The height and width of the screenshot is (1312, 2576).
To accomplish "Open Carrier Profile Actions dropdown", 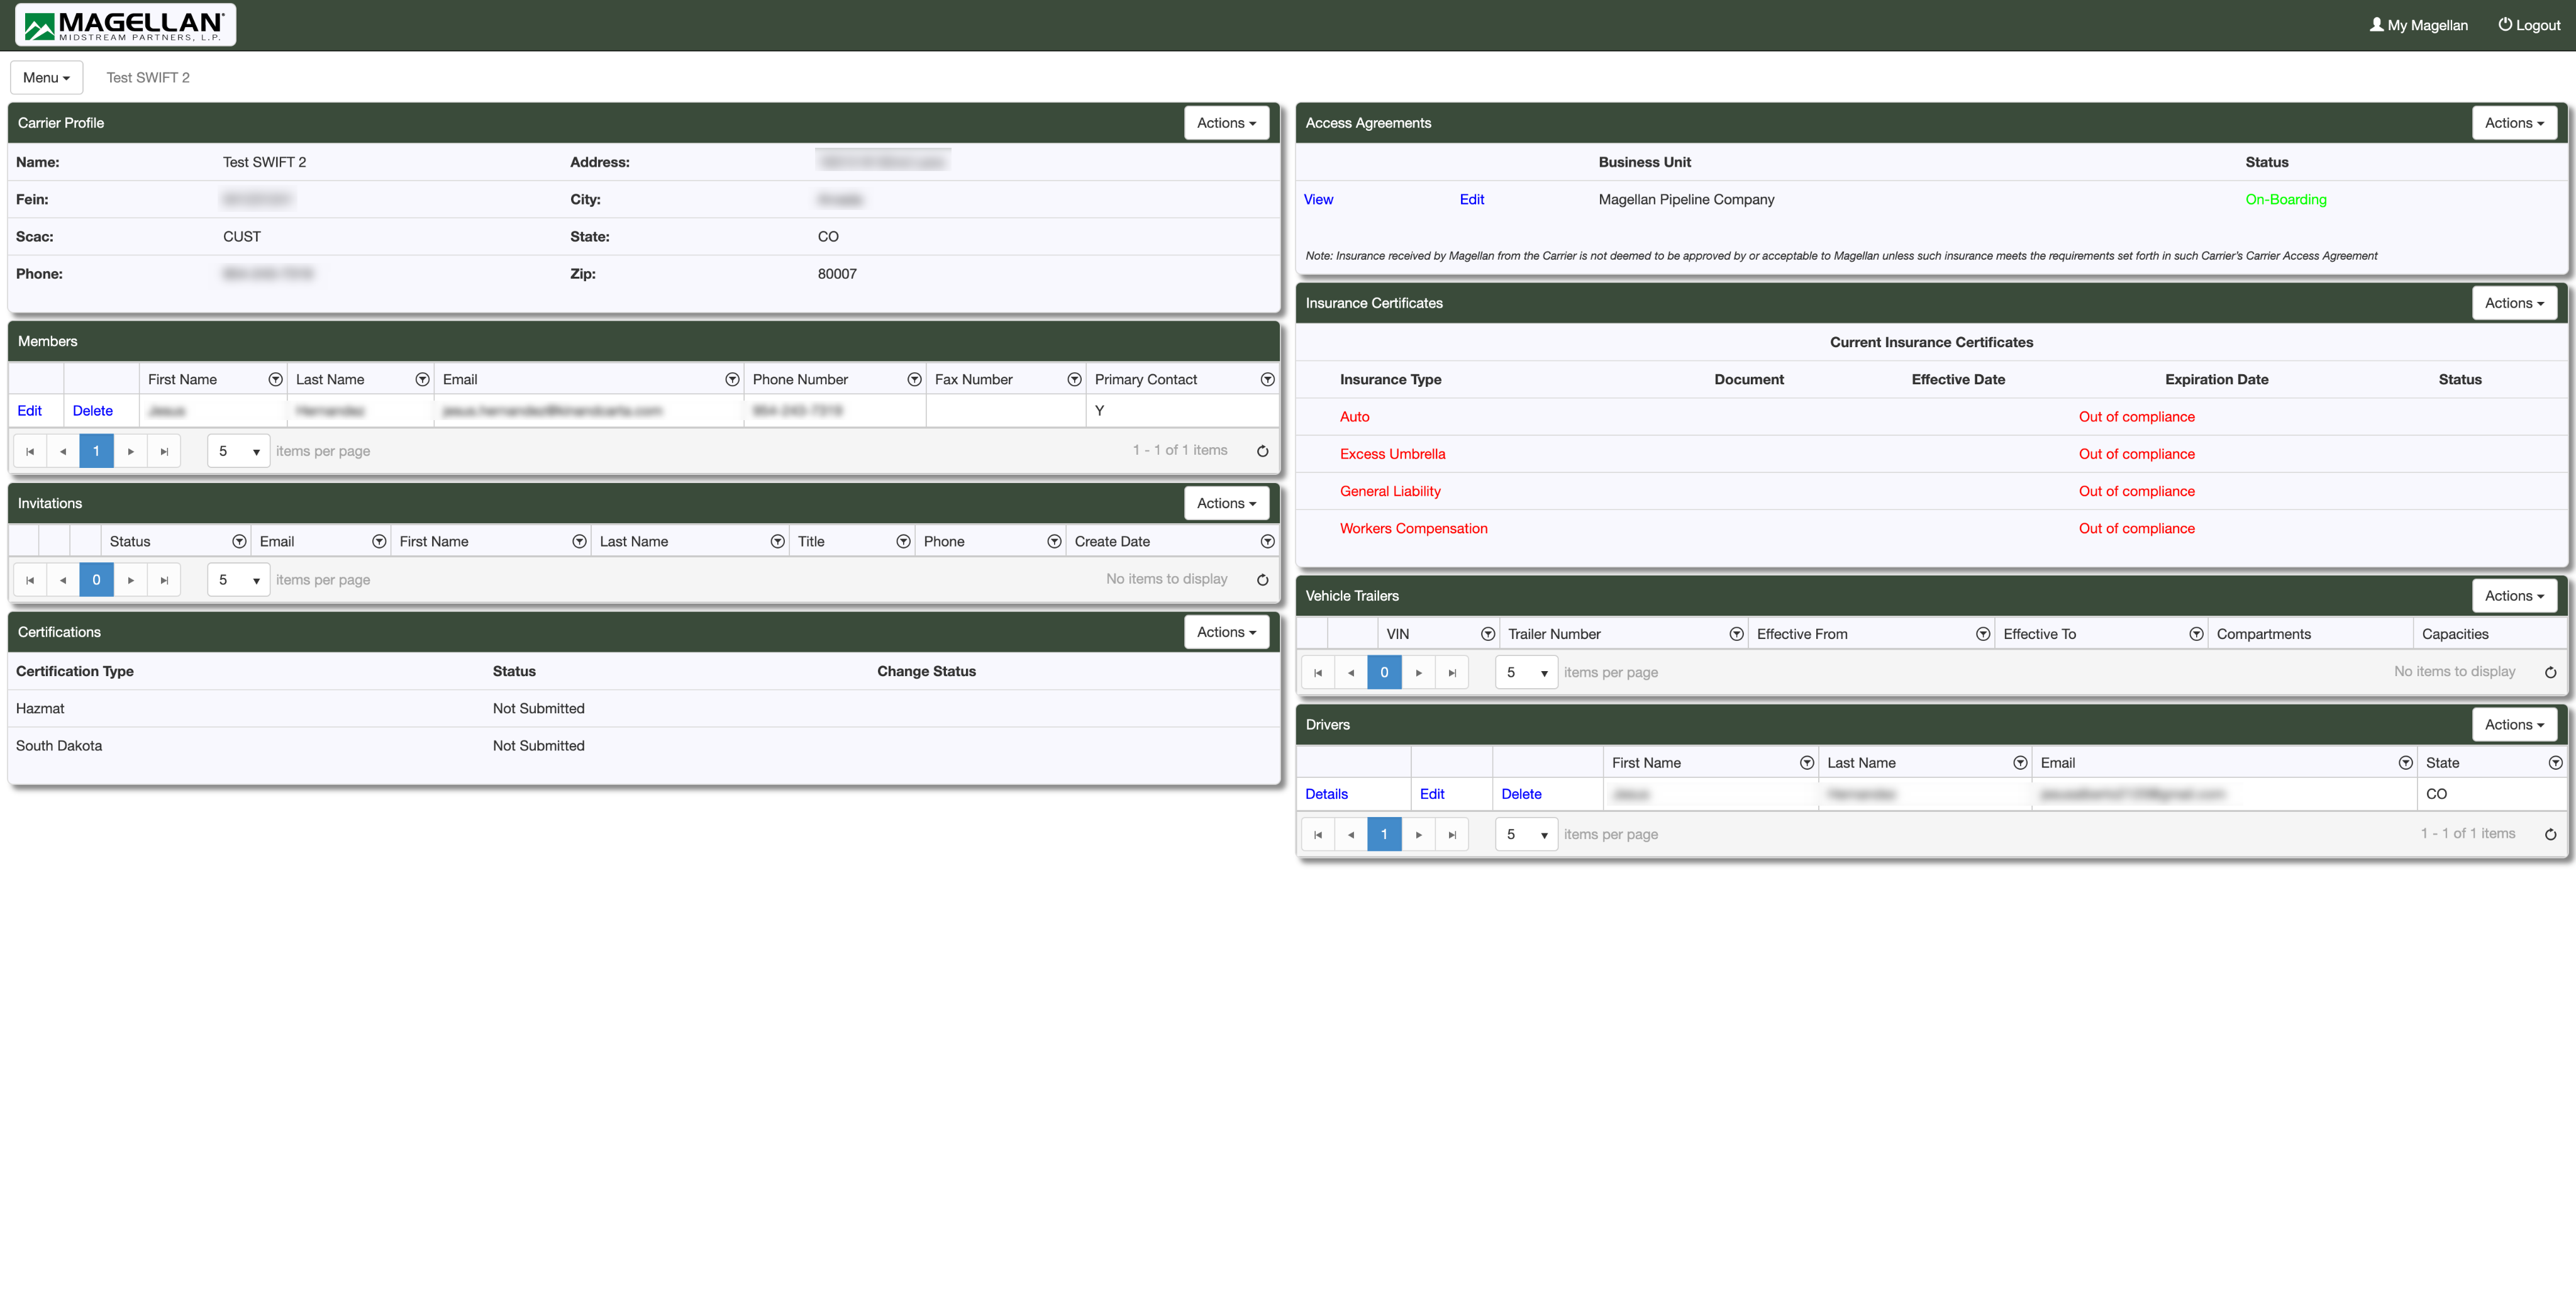I will point(1226,123).
